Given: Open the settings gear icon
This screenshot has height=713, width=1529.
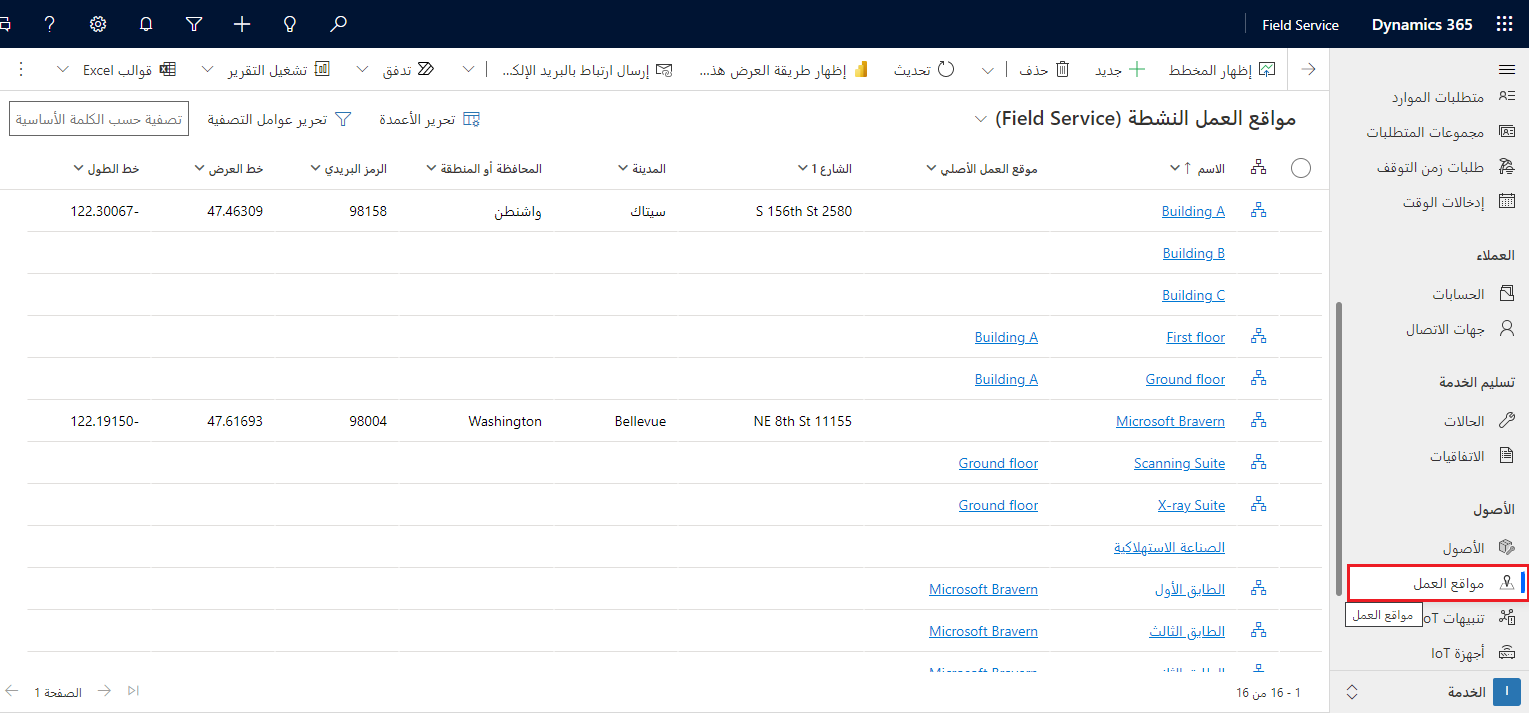Looking at the screenshot, I should coord(98,24).
